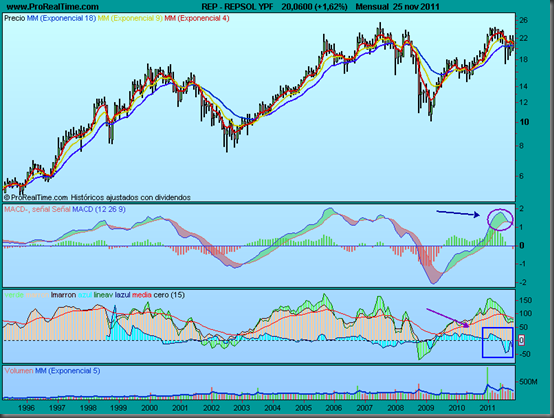Image resolution: width=554 pixels, height=418 pixels.
Task: Click the 150 oscillator axis value
Action: [x=525, y=300]
